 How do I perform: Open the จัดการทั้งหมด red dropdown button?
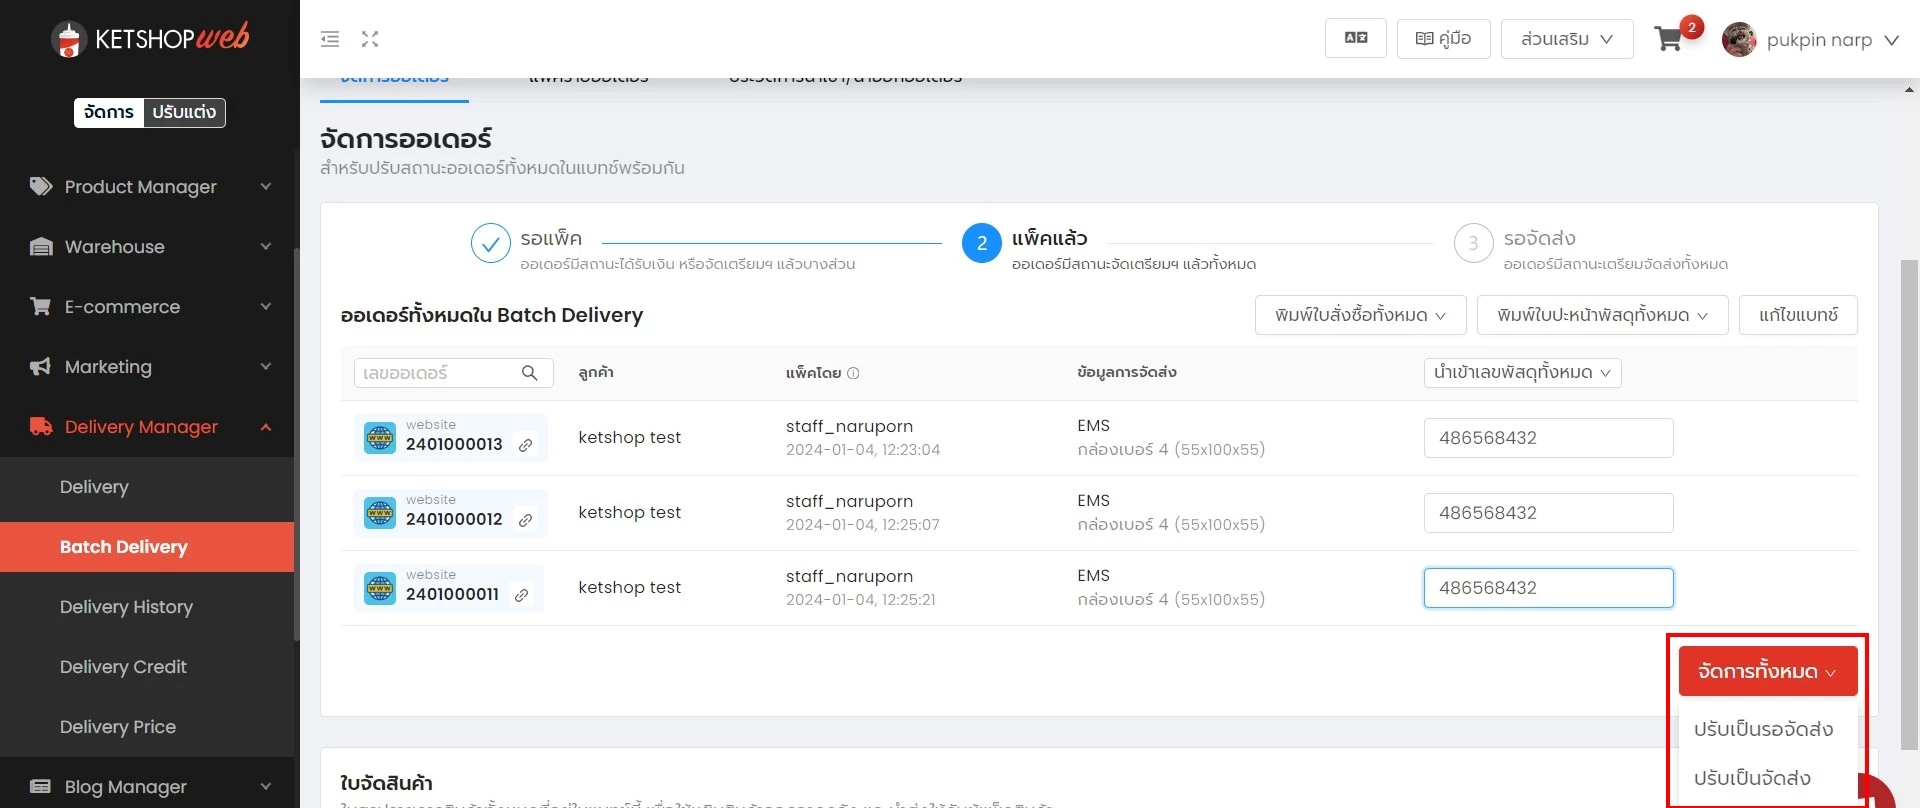1767,671
